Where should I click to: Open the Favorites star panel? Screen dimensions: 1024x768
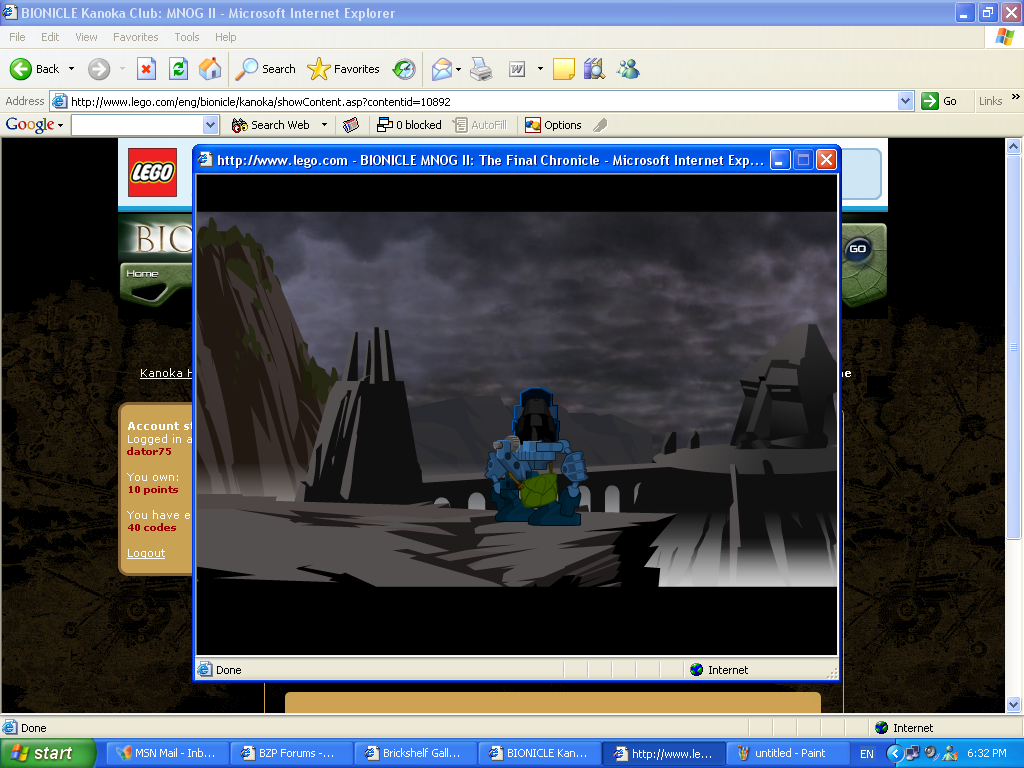tap(344, 69)
